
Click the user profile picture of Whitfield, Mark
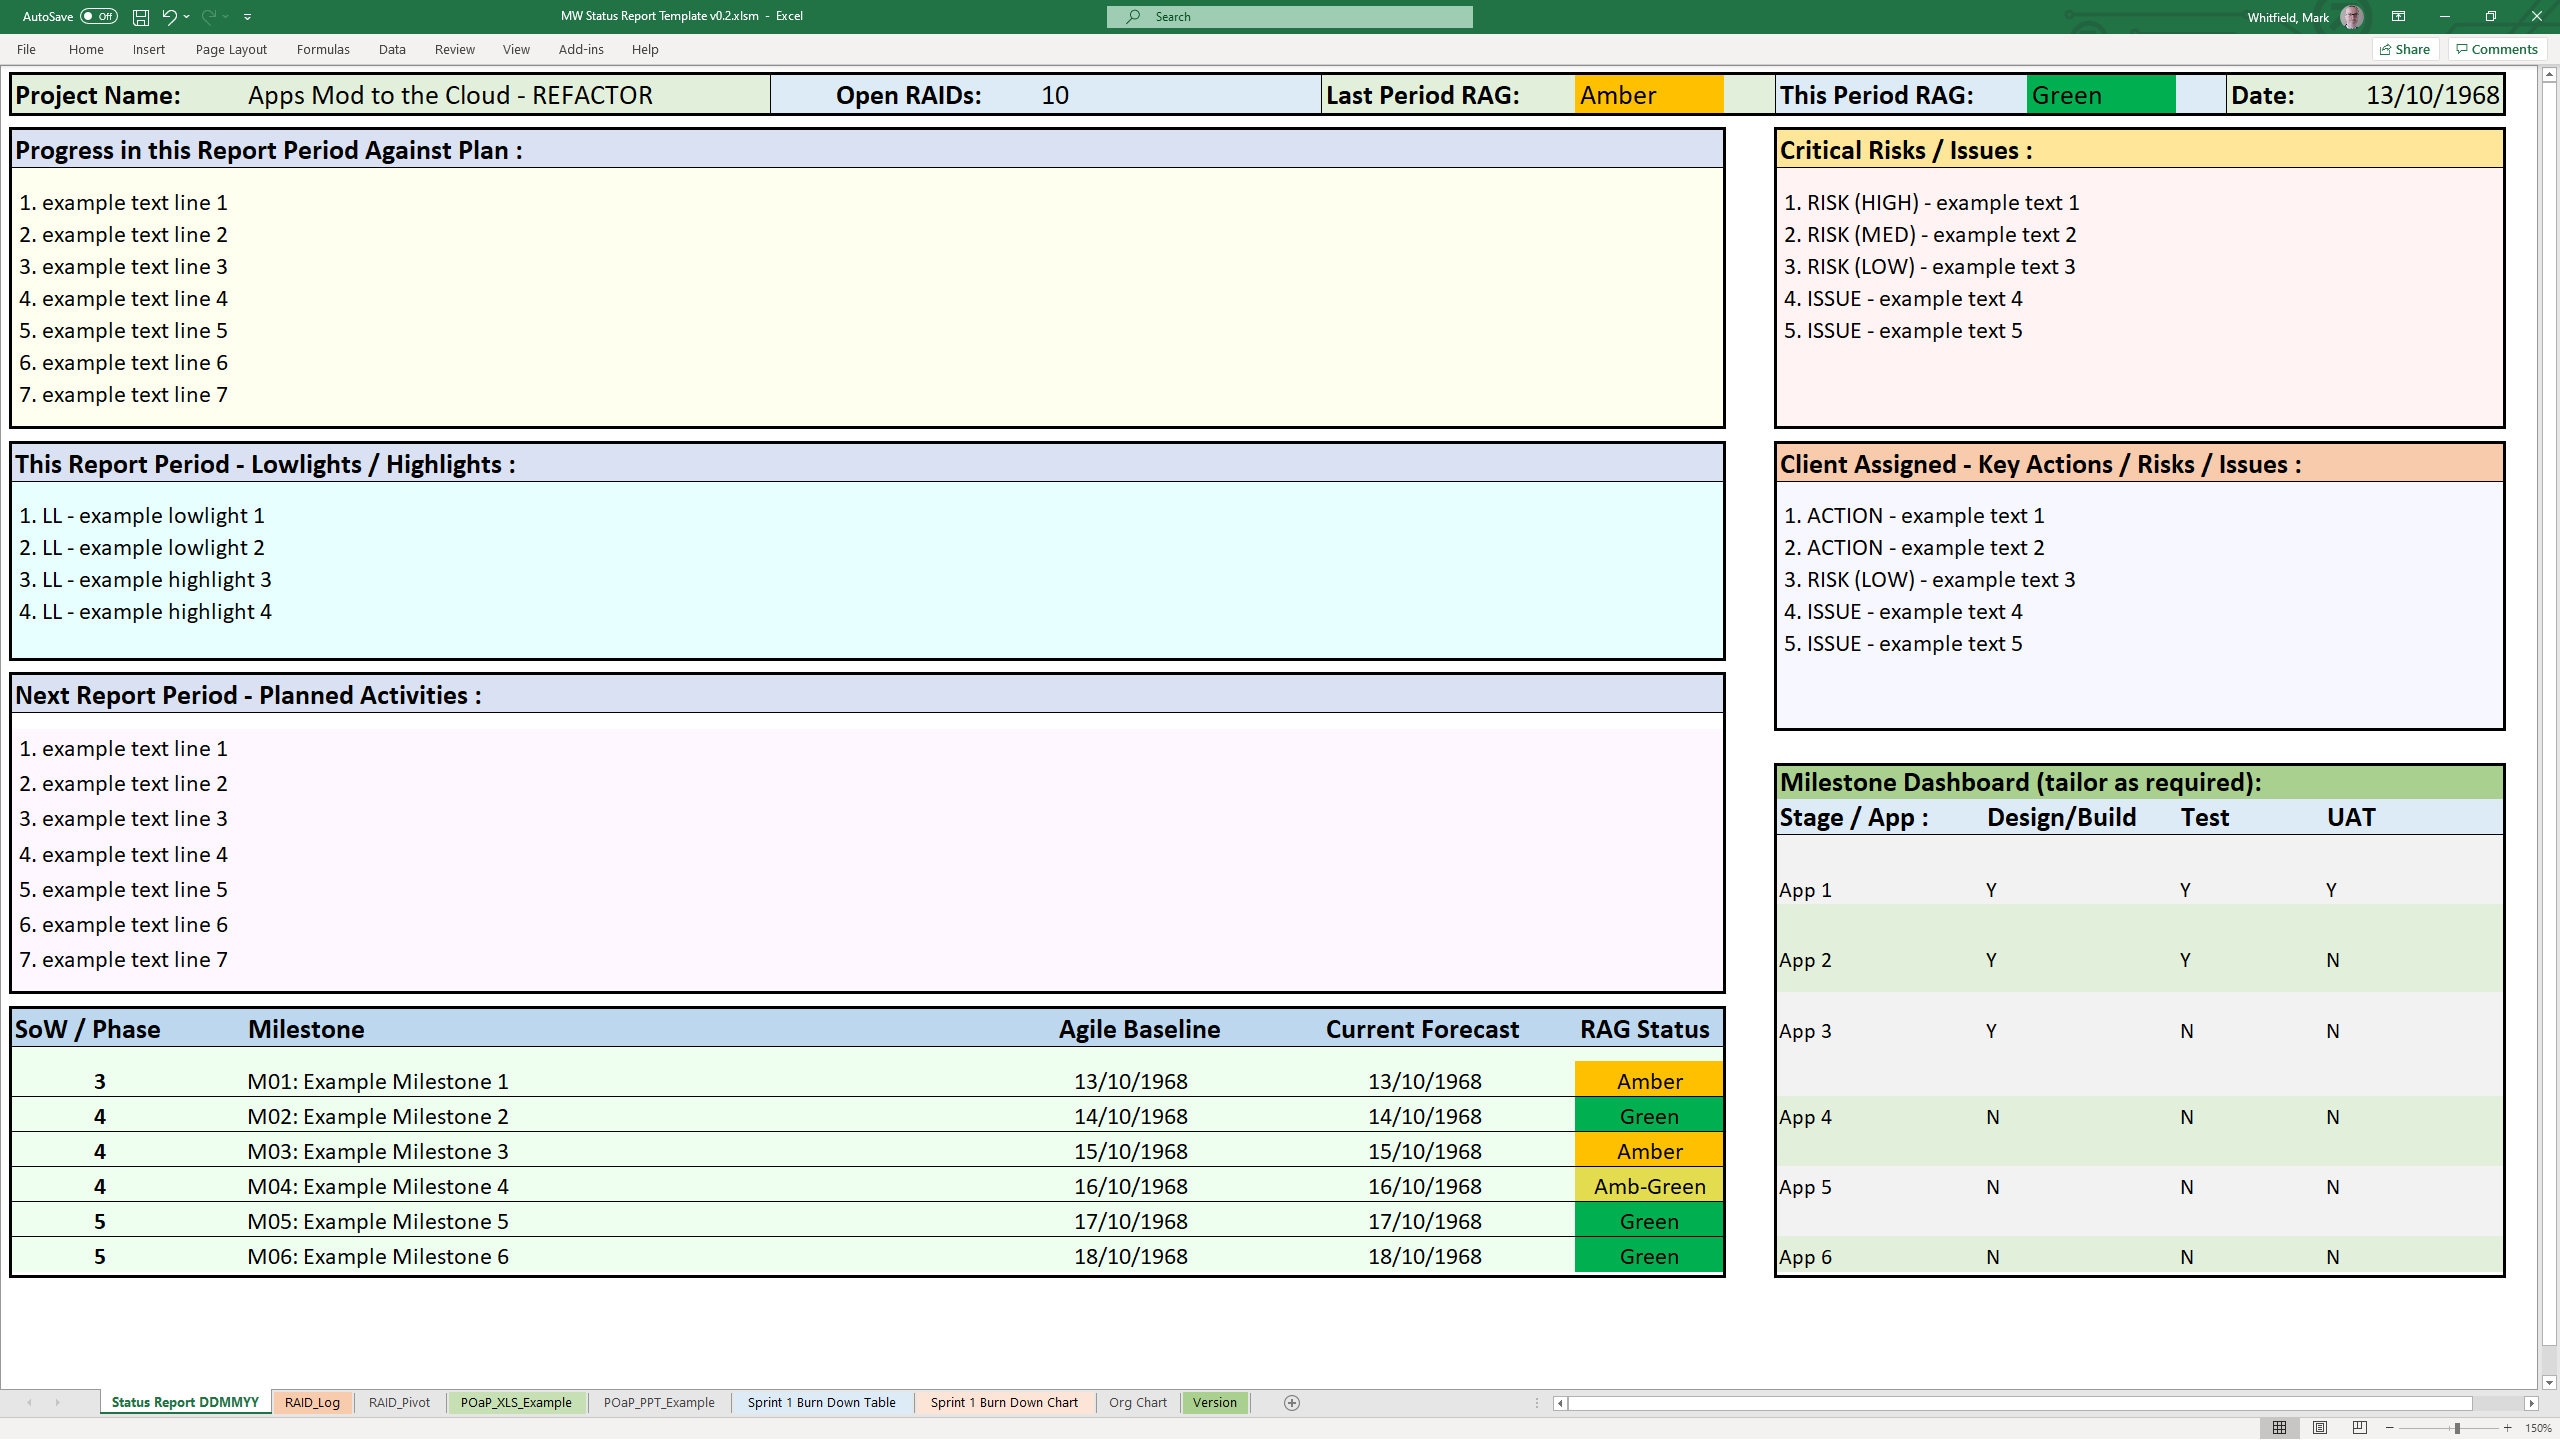coord(2353,16)
